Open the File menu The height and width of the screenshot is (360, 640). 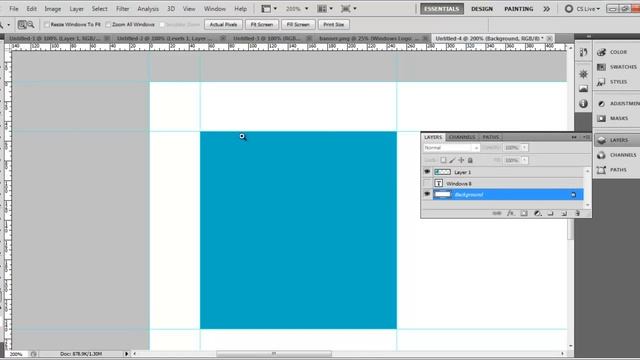tap(13, 9)
